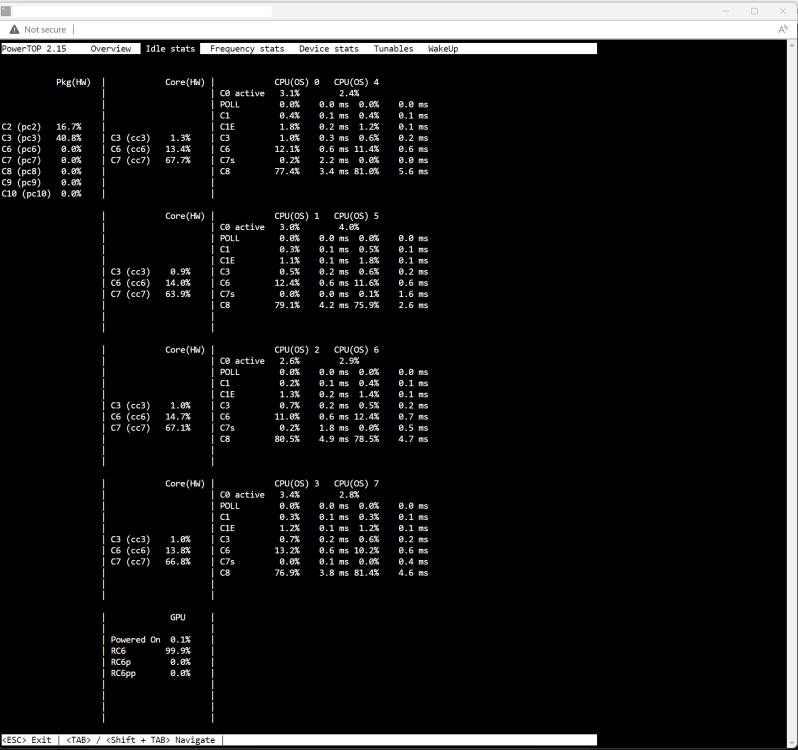Click the RC6p 0.0% row
This screenshot has height=750, width=798.
pyautogui.click(x=151, y=662)
